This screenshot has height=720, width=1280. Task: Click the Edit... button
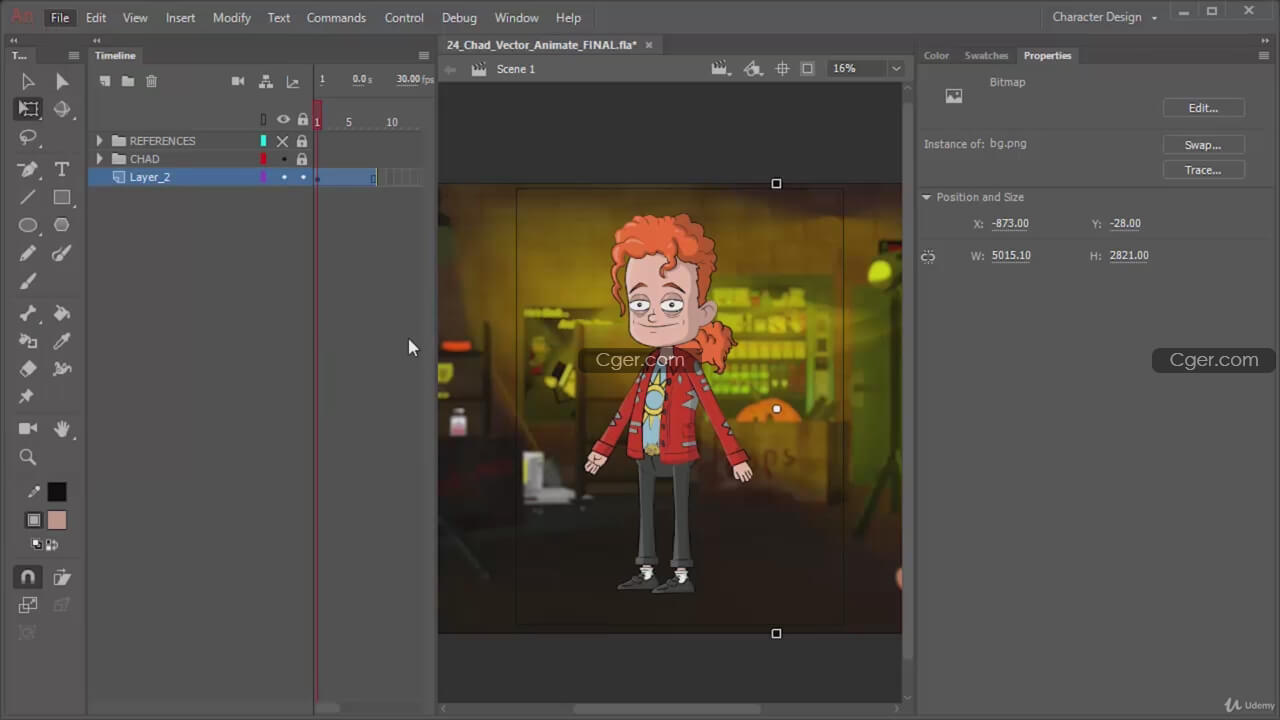click(1203, 108)
